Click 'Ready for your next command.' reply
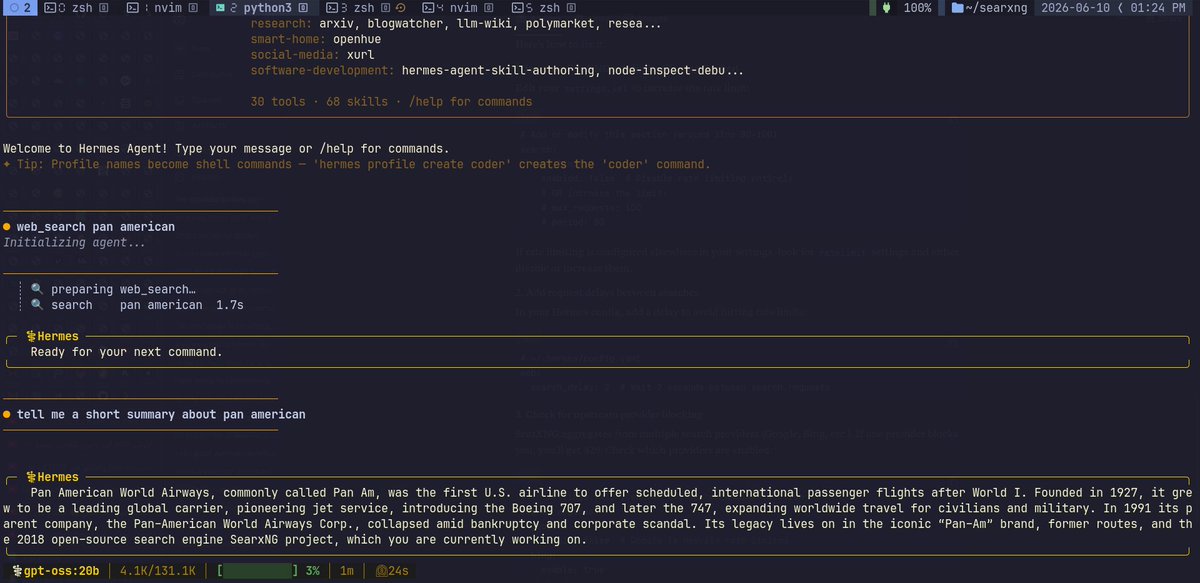Viewport: 1200px width, 583px height. pos(126,352)
